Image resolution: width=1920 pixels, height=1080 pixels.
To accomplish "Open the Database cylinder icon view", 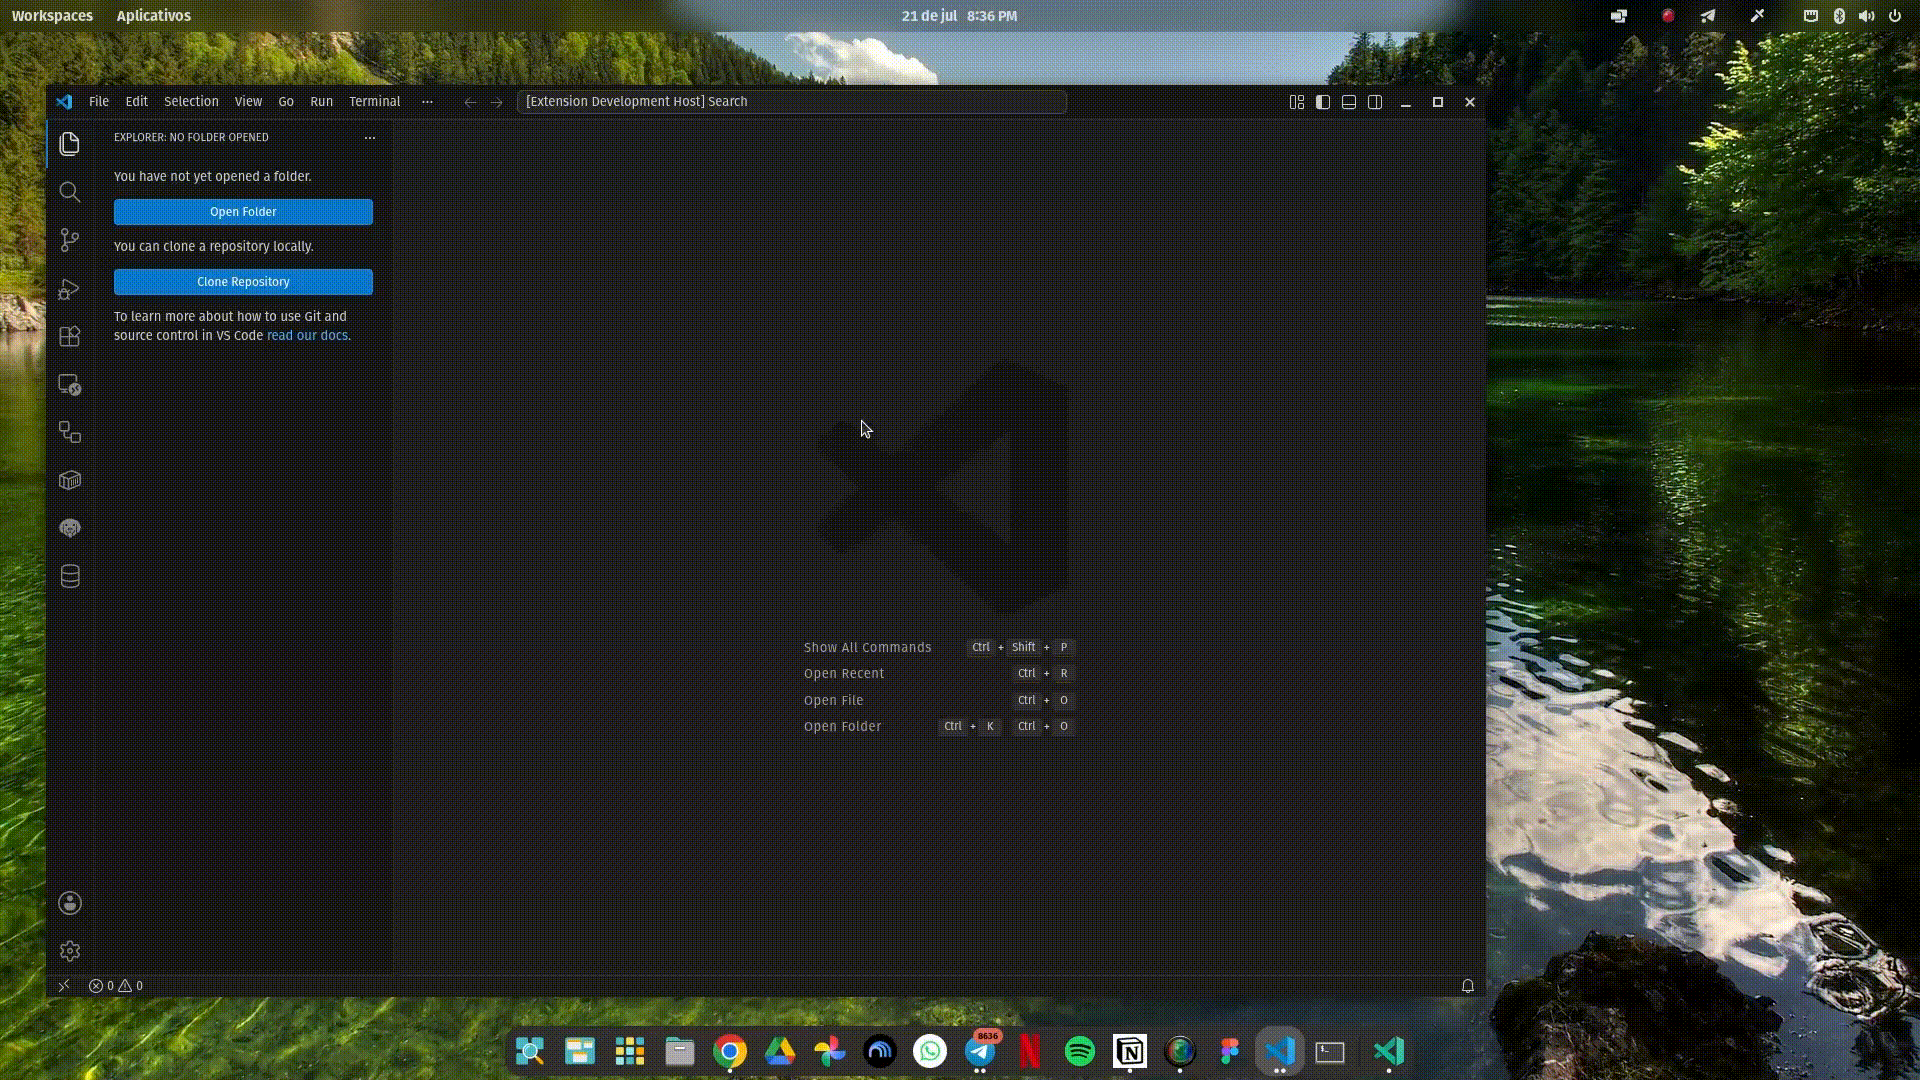I will (69, 576).
